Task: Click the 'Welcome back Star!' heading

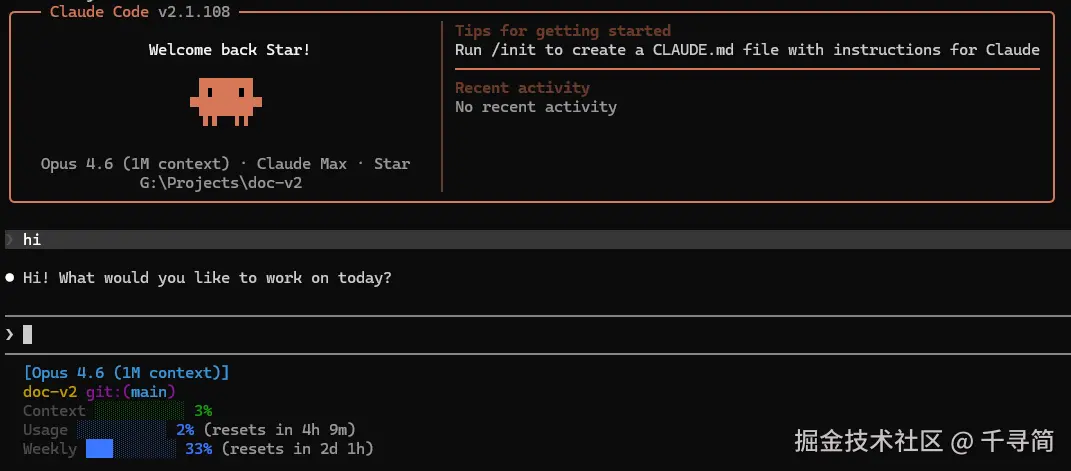Action: [229, 50]
